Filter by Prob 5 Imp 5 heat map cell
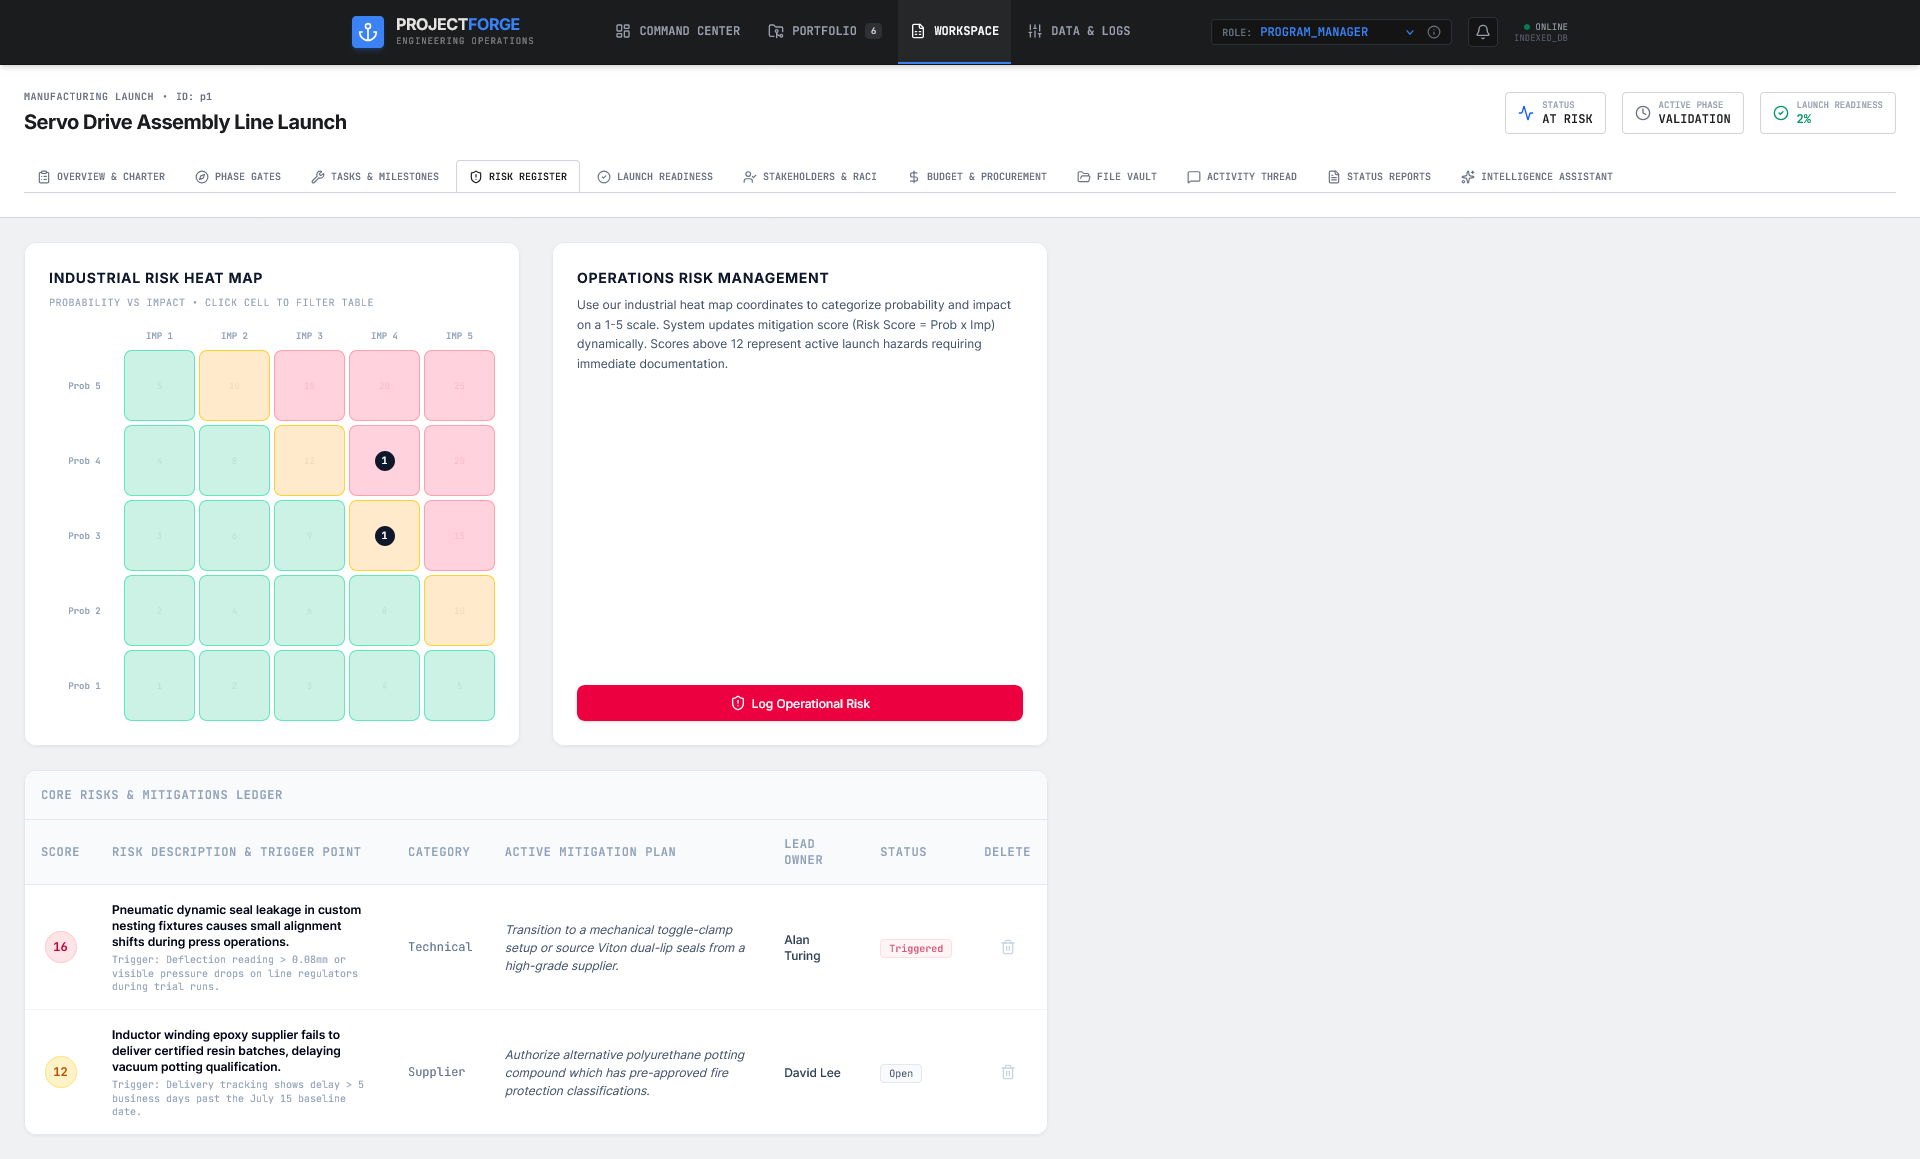This screenshot has width=1920, height=1159. [459, 386]
